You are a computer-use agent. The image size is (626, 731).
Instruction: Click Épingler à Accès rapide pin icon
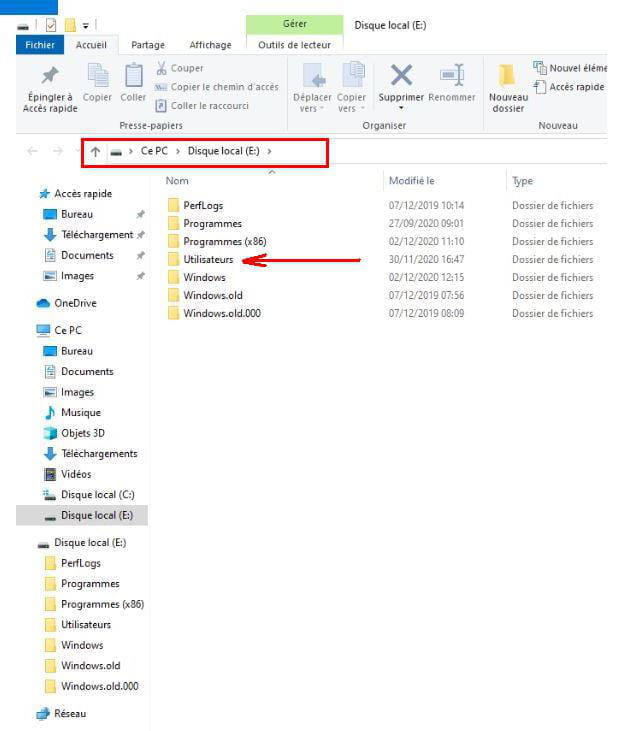50,76
